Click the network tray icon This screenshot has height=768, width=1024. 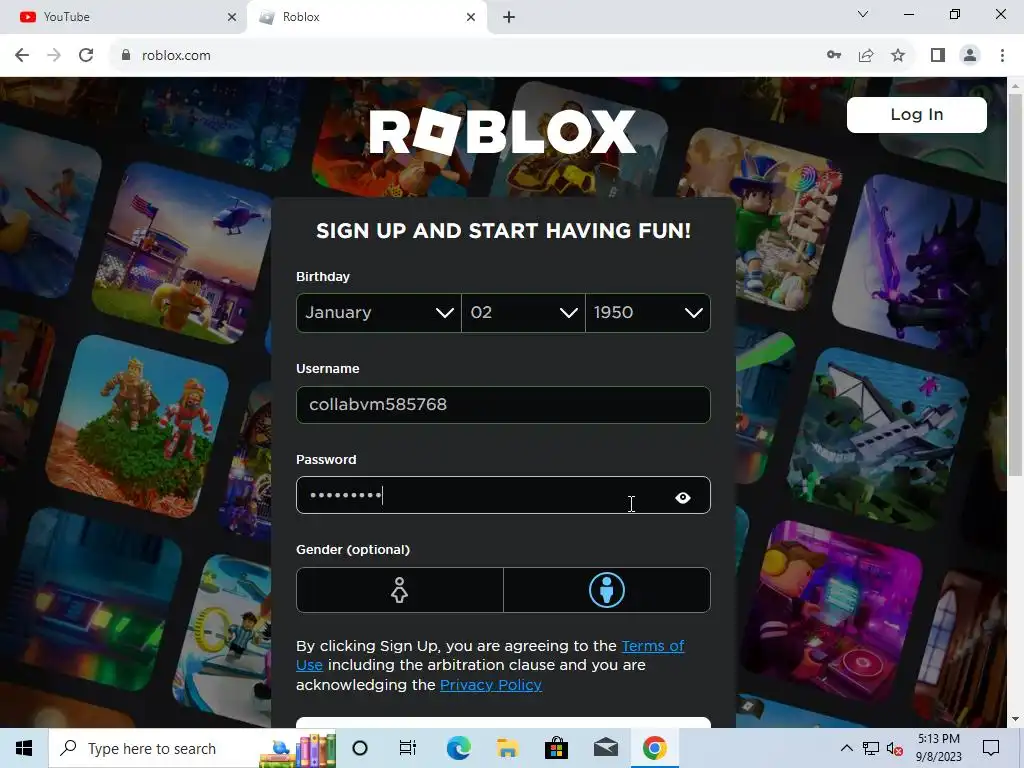tap(871, 748)
